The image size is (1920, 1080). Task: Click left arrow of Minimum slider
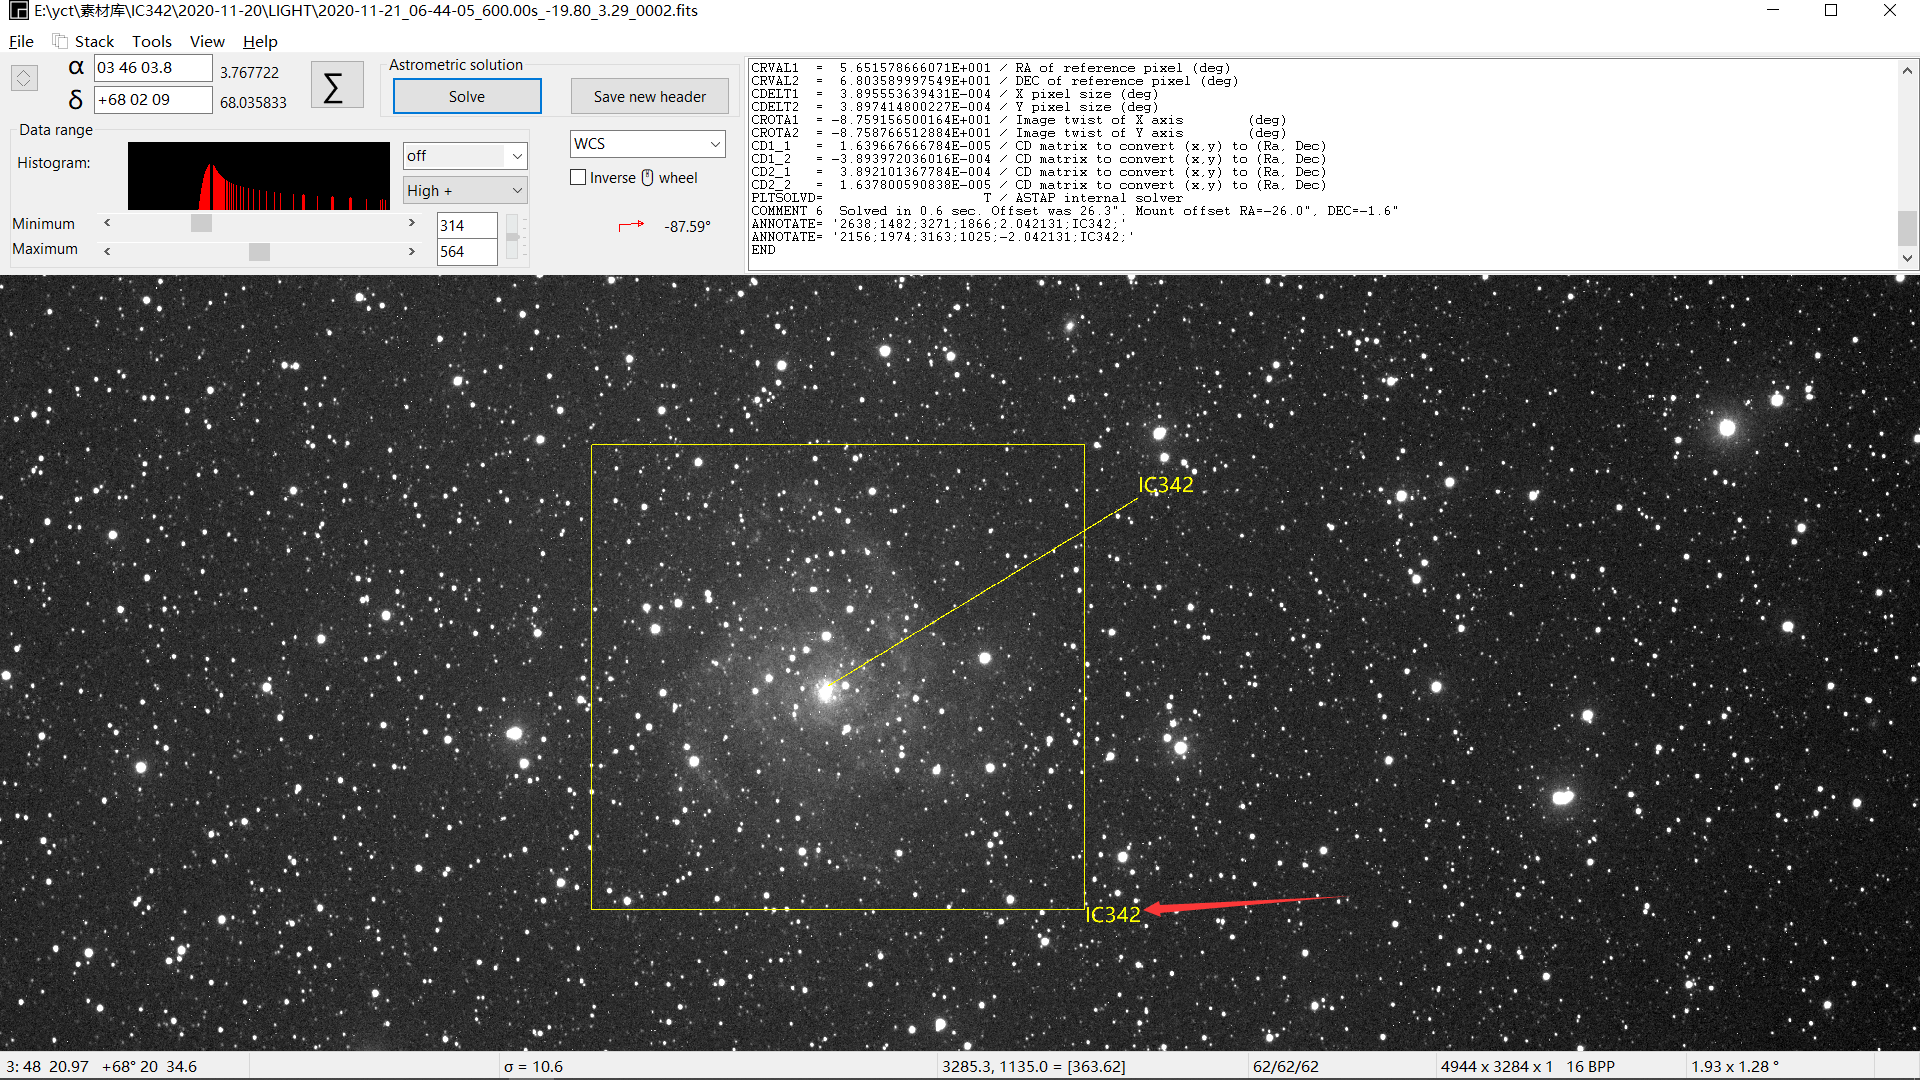tap(107, 223)
